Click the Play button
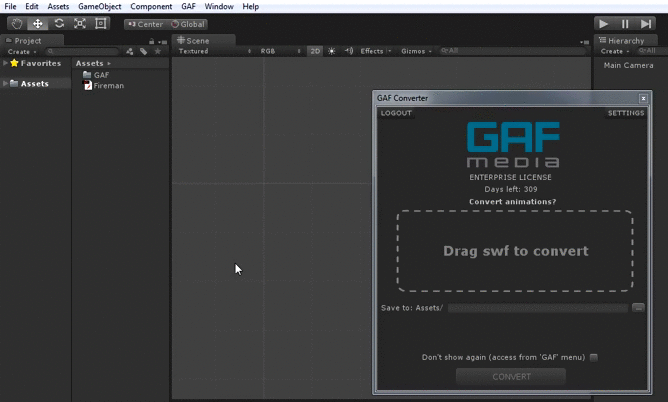 [x=604, y=24]
